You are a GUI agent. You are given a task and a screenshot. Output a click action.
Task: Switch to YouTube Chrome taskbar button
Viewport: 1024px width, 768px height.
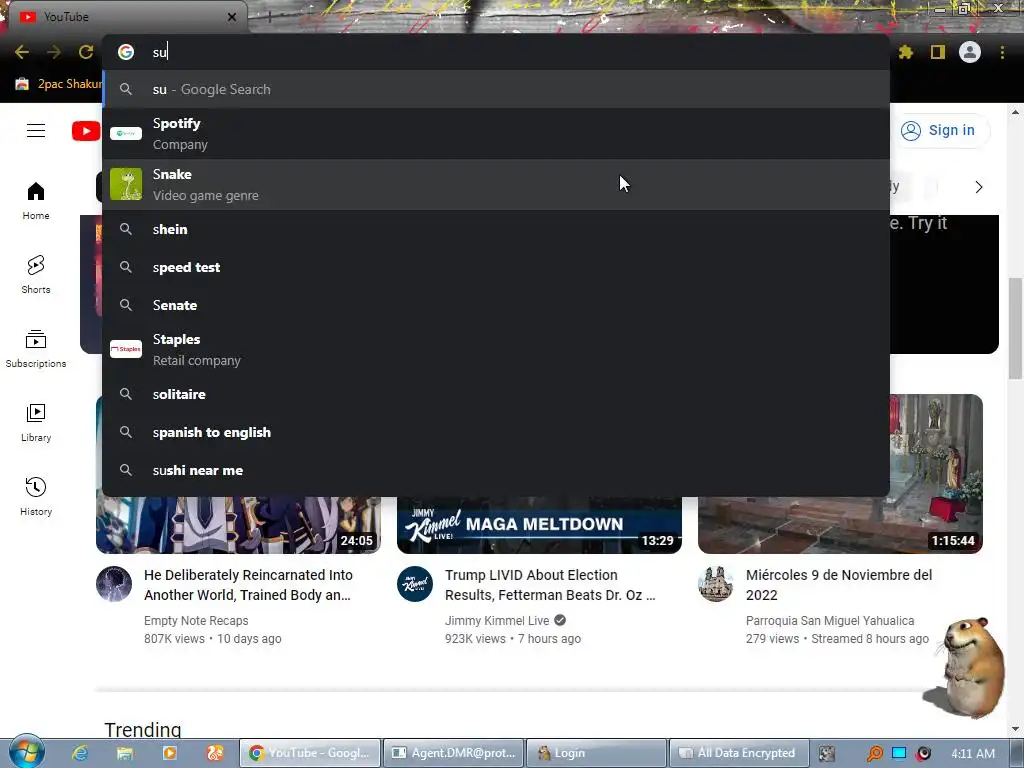[310, 753]
